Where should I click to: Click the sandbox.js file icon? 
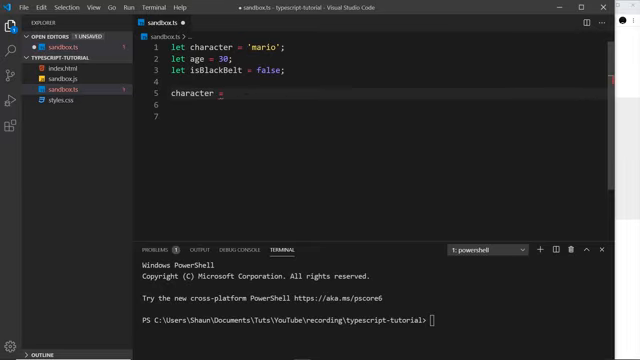42,79
